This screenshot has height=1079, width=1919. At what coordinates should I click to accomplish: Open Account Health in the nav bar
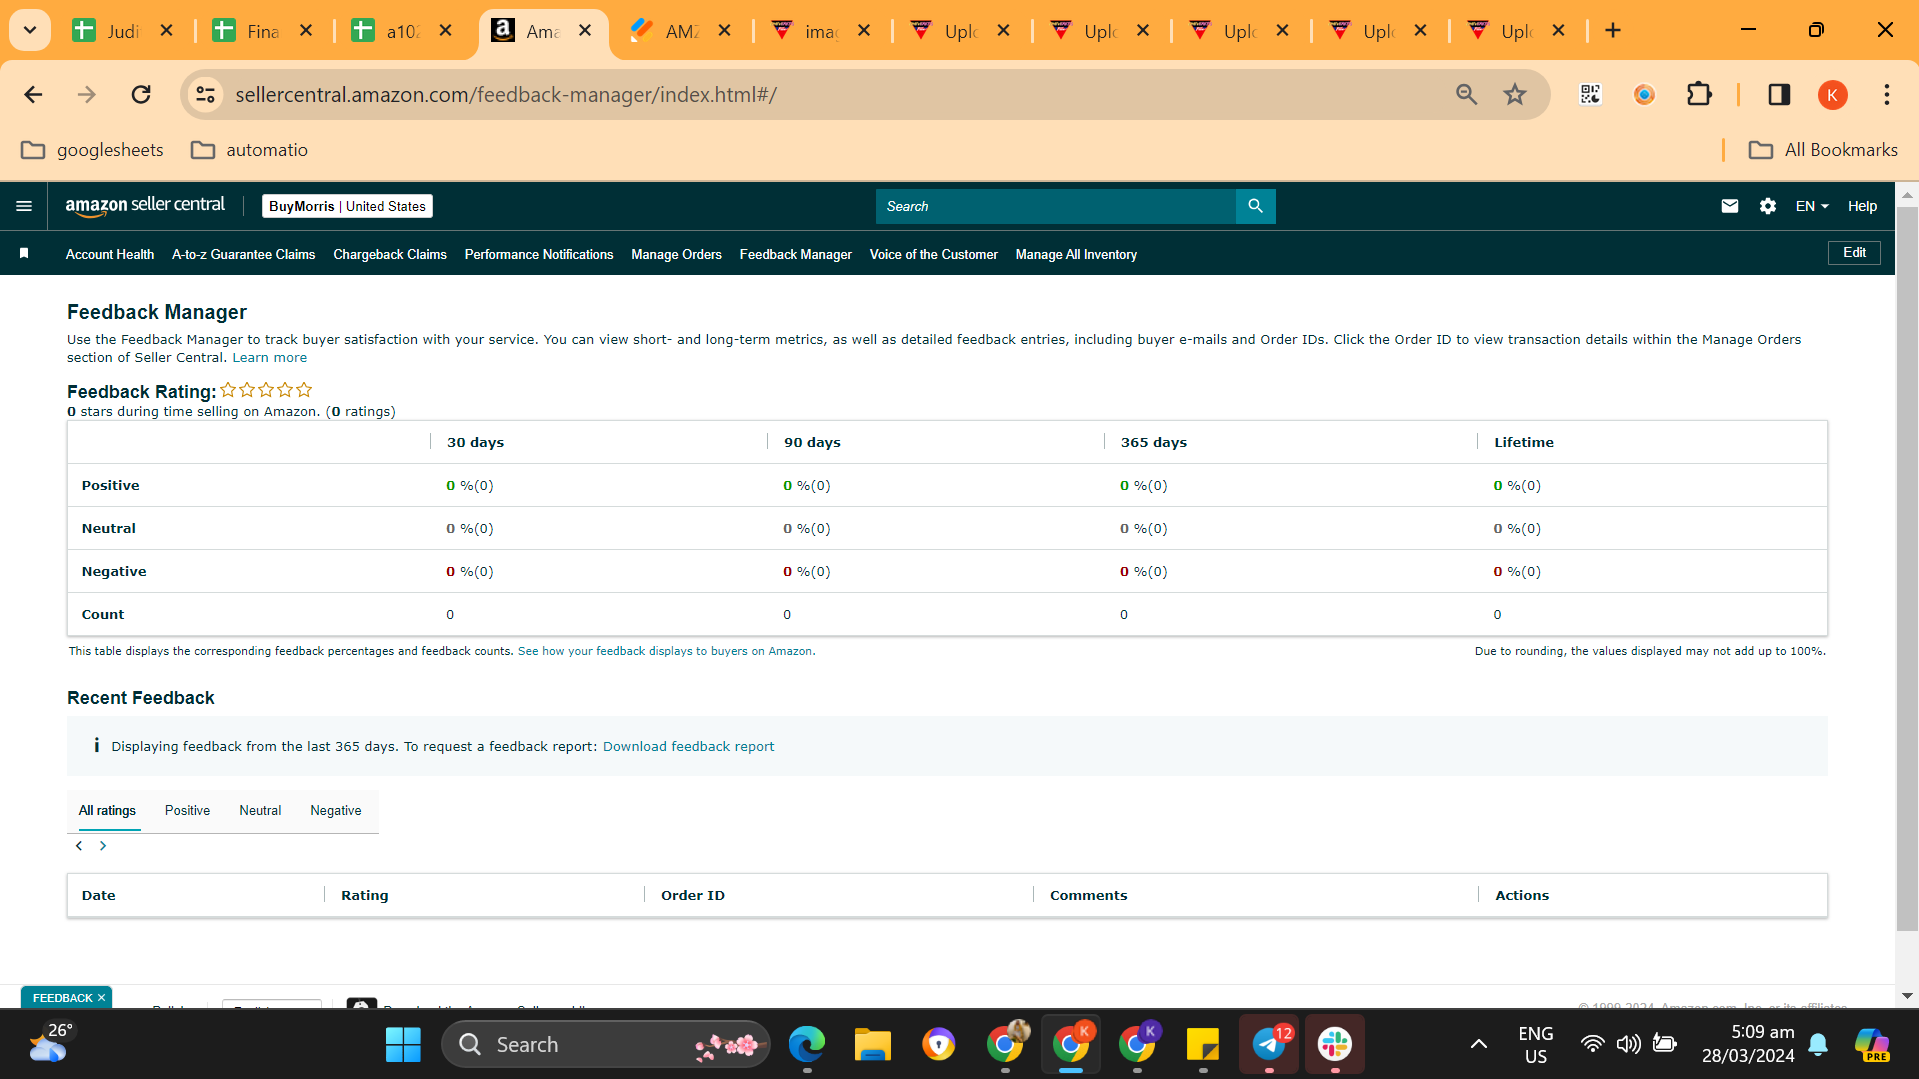click(110, 255)
